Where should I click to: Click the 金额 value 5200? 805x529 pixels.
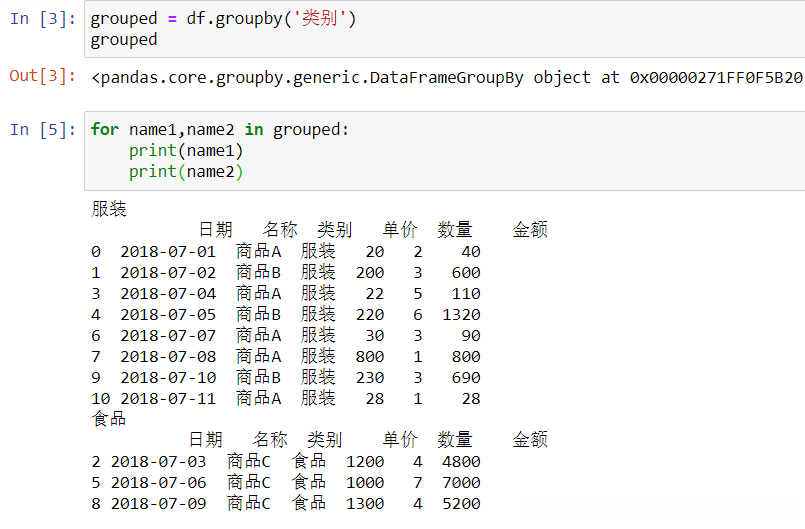pos(462,504)
